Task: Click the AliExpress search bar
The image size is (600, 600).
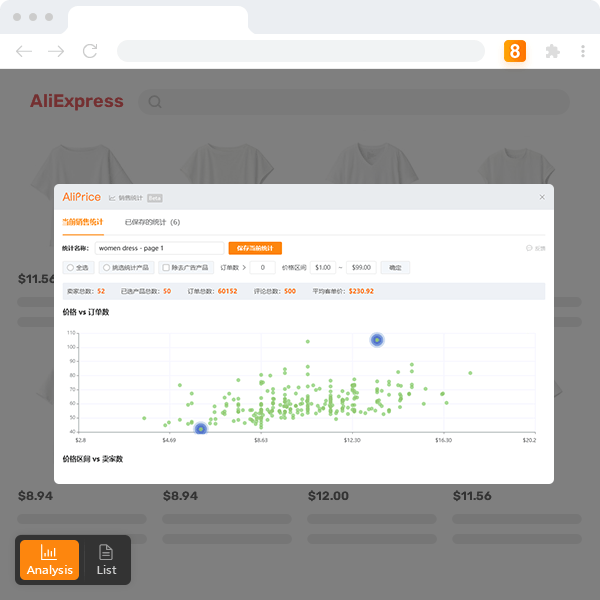Action: (354, 102)
